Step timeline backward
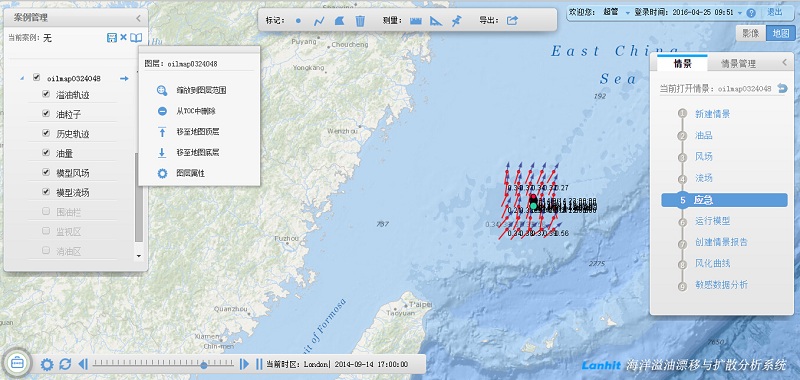This screenshot has height=380, width=800. pyautogui.click(x=83, y=364)
